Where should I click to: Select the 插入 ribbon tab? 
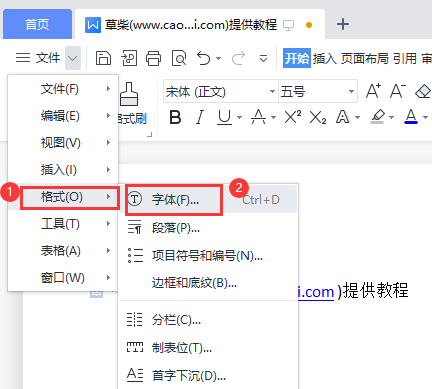coord(325,58)
